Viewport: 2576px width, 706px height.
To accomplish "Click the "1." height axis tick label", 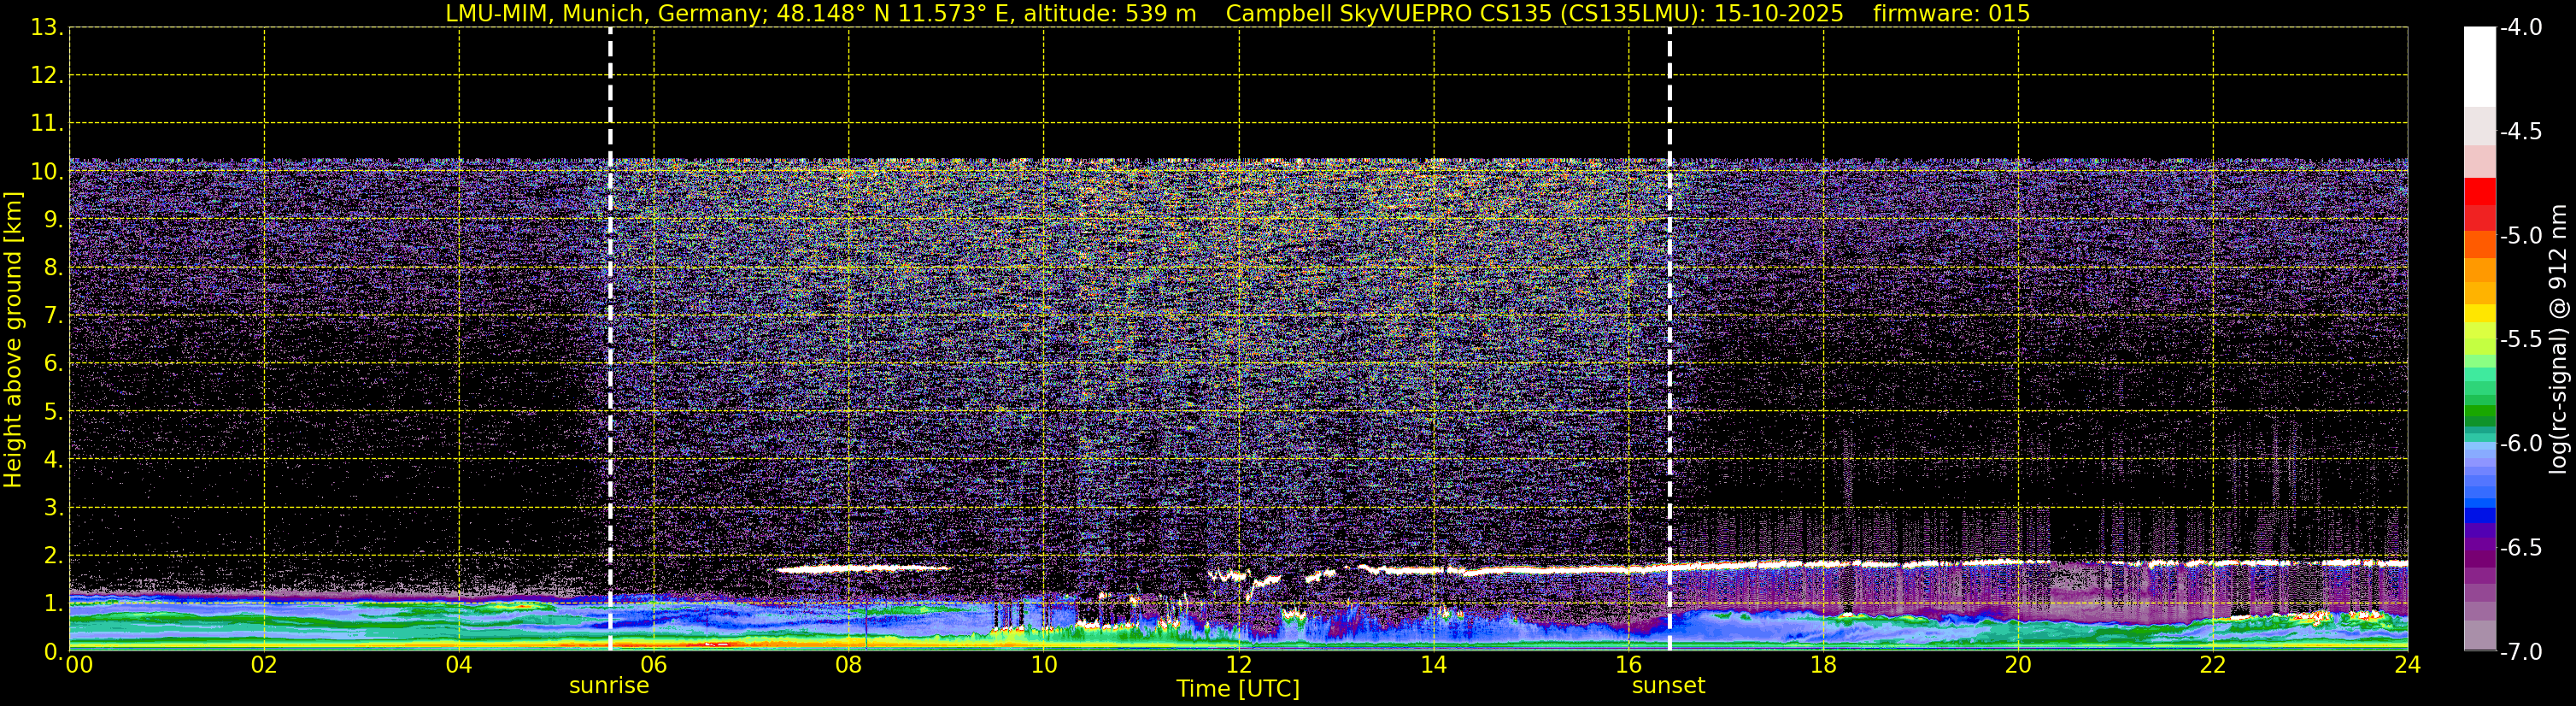I will point(53,604).
